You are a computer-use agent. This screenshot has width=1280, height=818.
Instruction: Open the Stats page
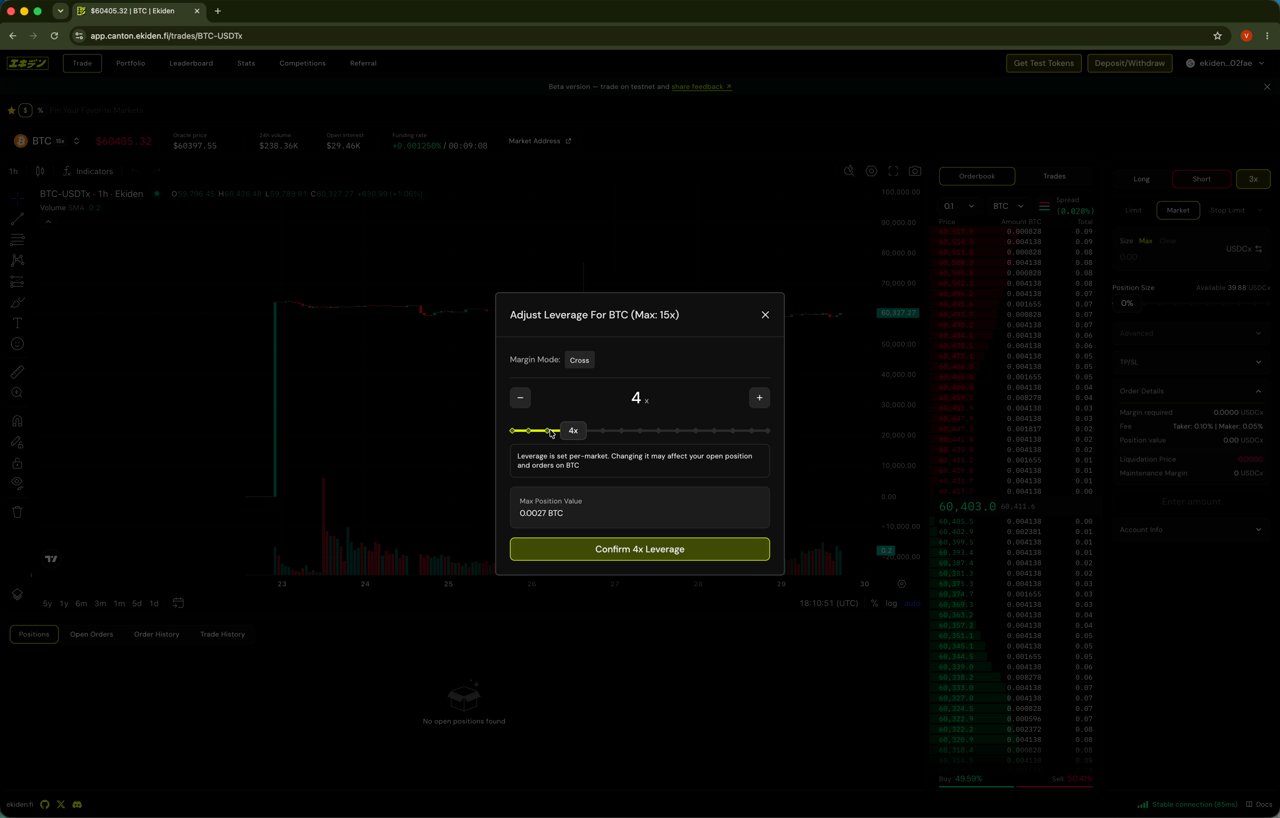coord(246,63)
